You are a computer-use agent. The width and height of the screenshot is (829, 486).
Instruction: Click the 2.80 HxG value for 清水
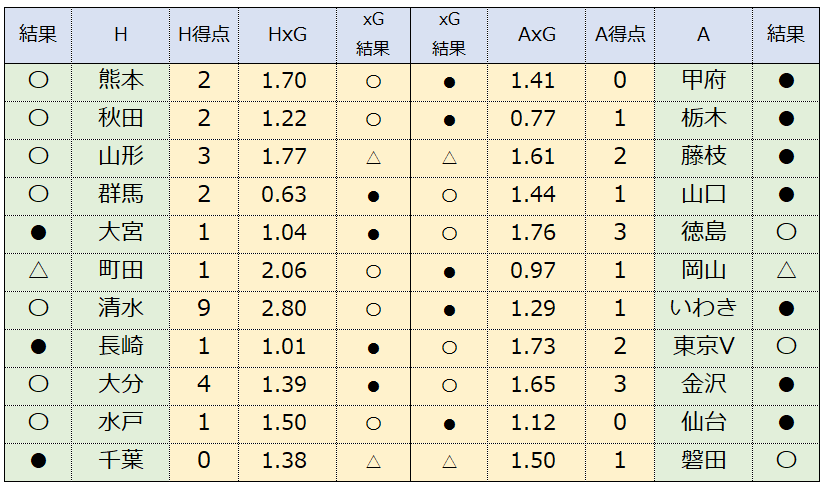click(284, 308)
